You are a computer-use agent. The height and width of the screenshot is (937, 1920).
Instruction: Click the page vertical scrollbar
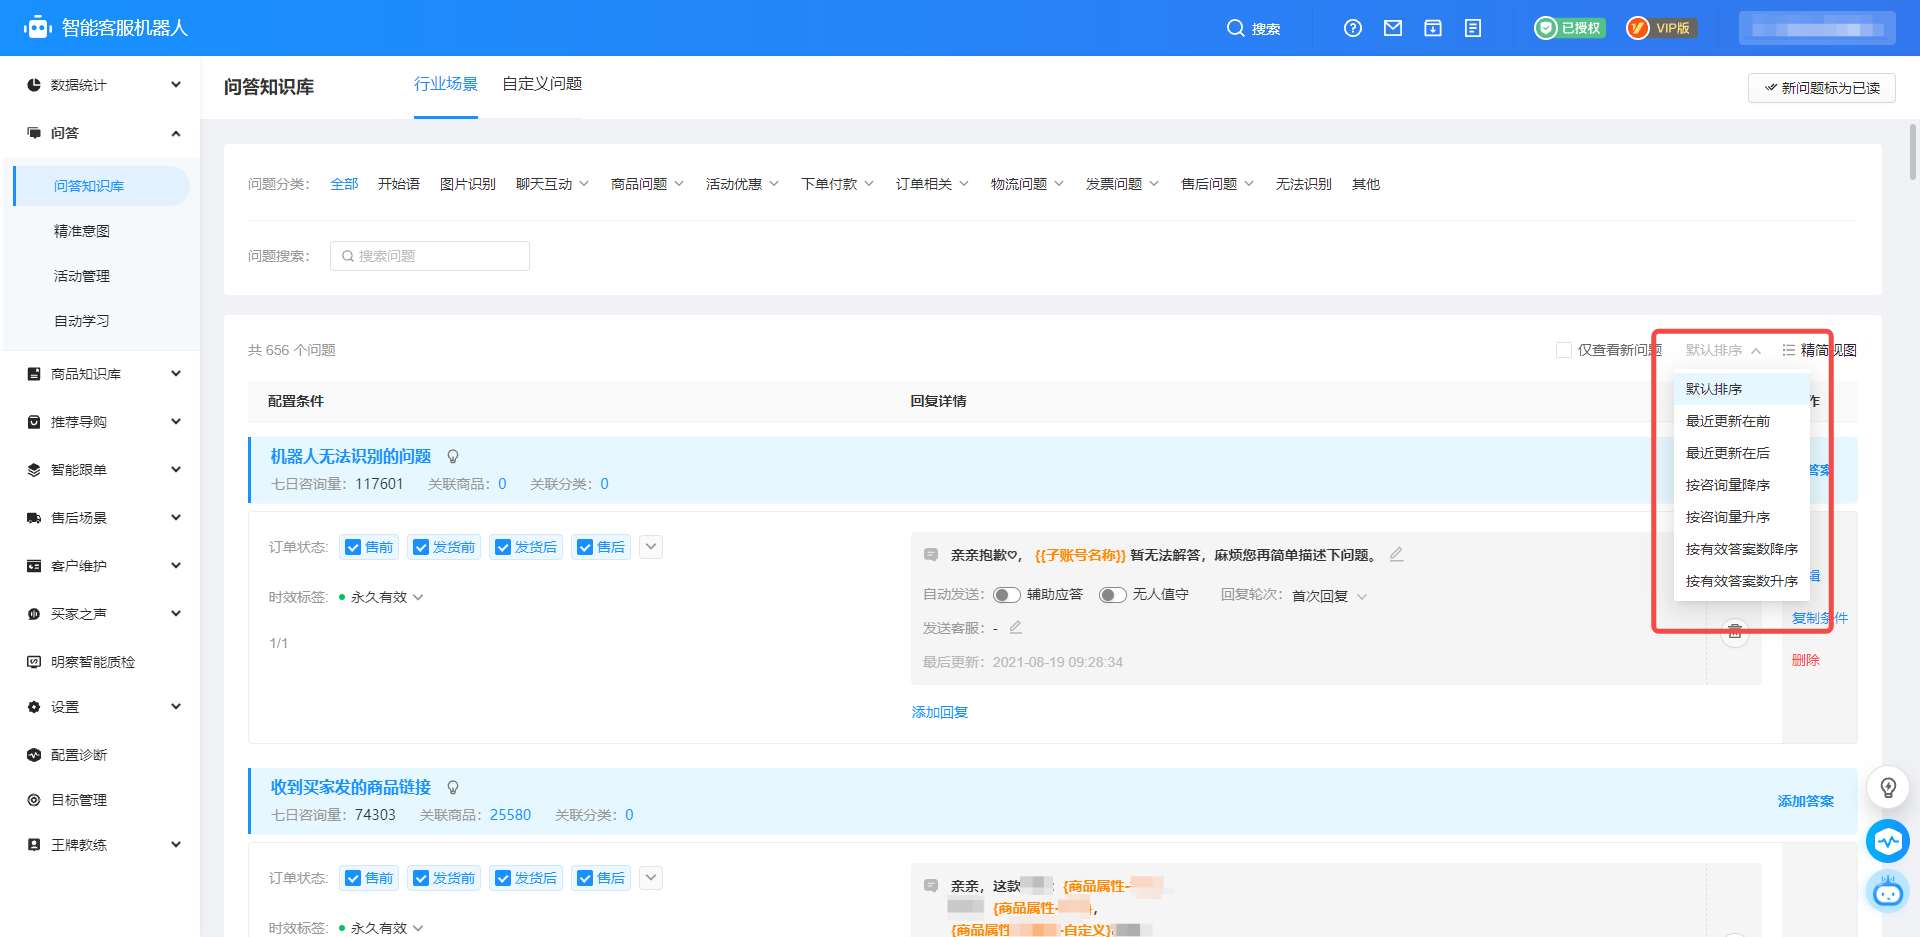[x=1913, y=152]
